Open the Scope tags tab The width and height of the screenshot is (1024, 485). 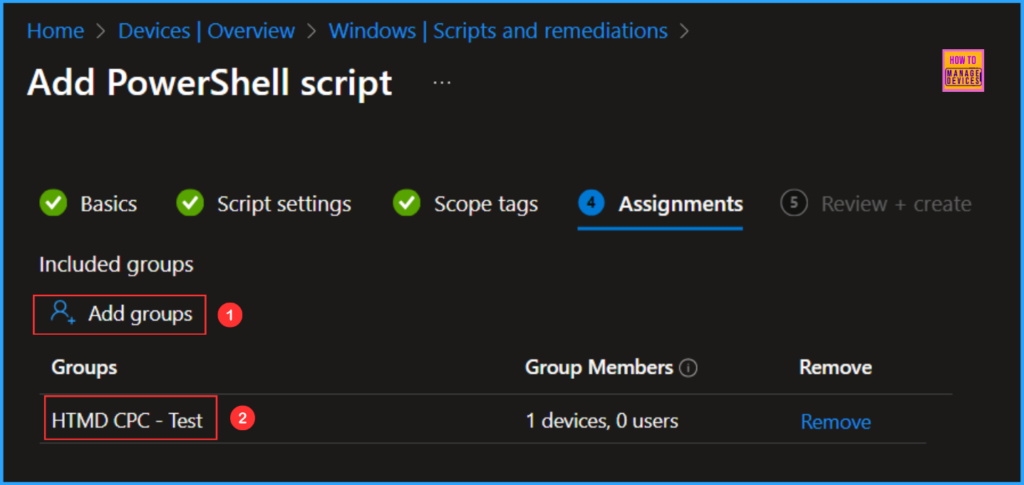(x=485, y=204)
